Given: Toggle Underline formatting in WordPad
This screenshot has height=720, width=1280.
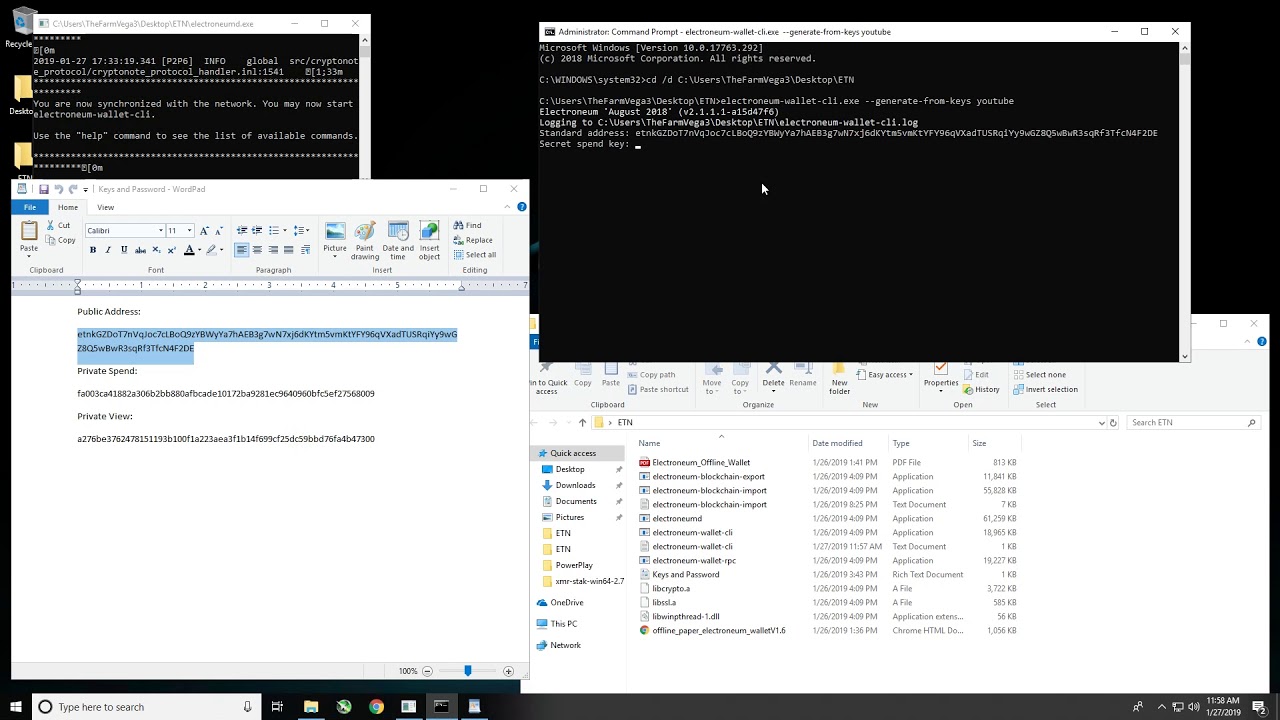Looking at the screenshot, I should [x=124, y=250].
